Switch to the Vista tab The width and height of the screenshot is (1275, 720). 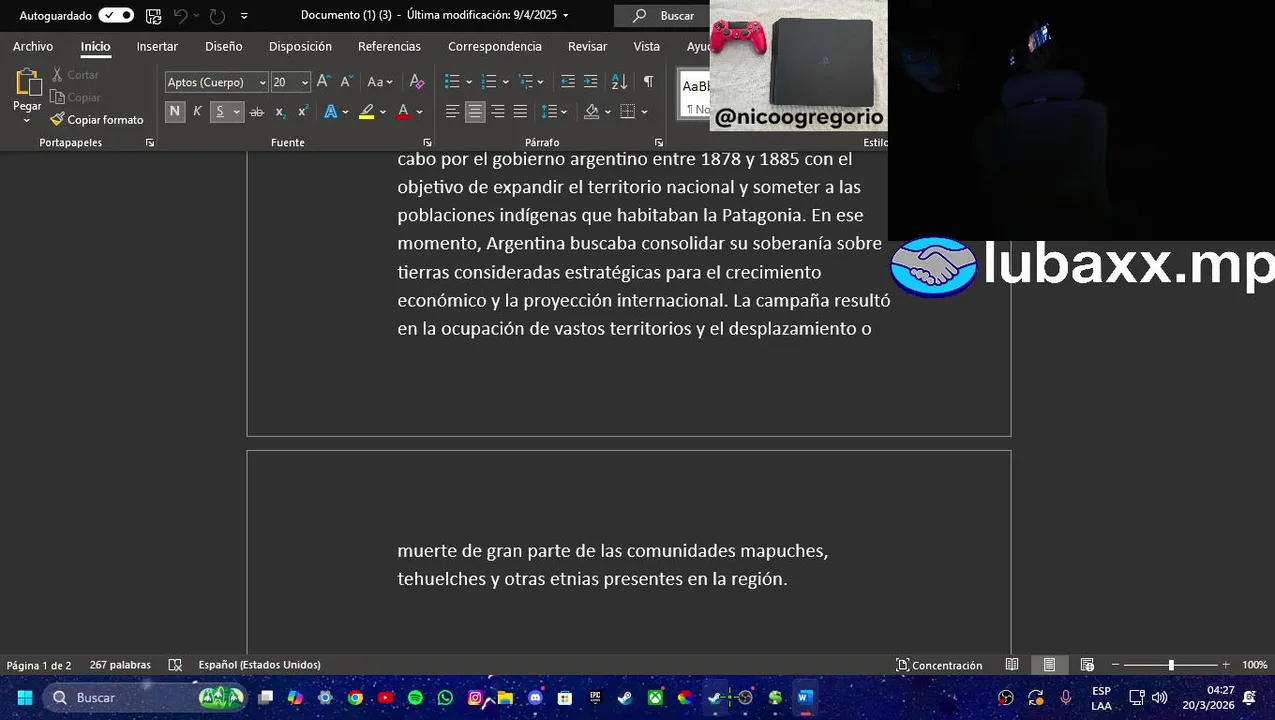click(646, 46)
